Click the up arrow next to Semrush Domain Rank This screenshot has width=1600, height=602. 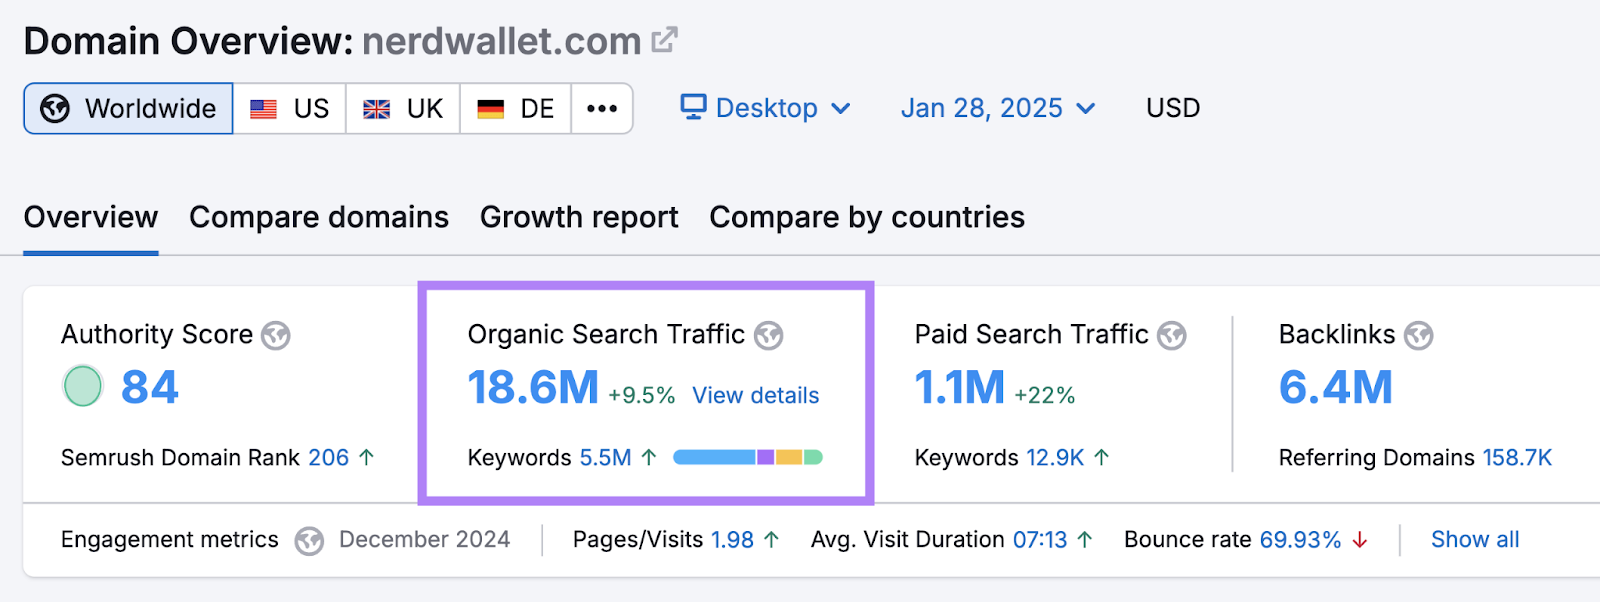(x=367, y=457)
